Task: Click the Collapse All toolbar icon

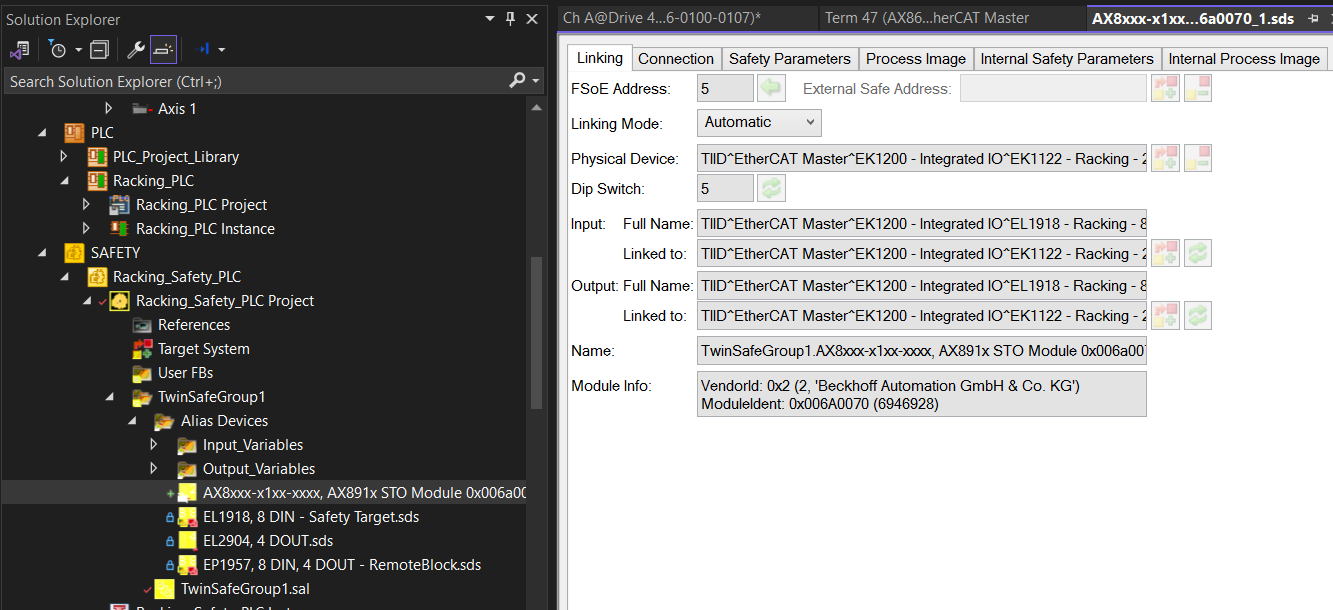Action: (99, 49)
